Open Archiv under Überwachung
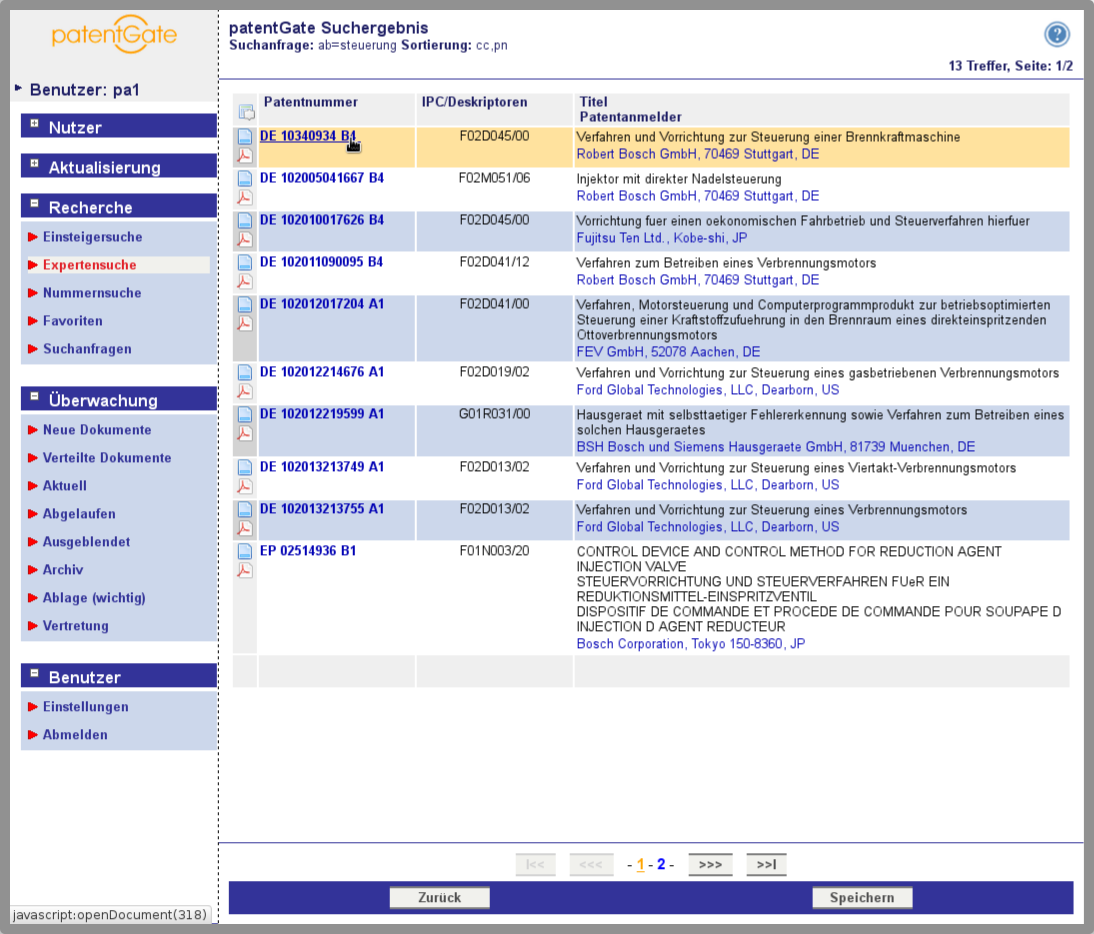Image resolution: width=1094 pixels, height=934 pixels. tap(63, 570)
